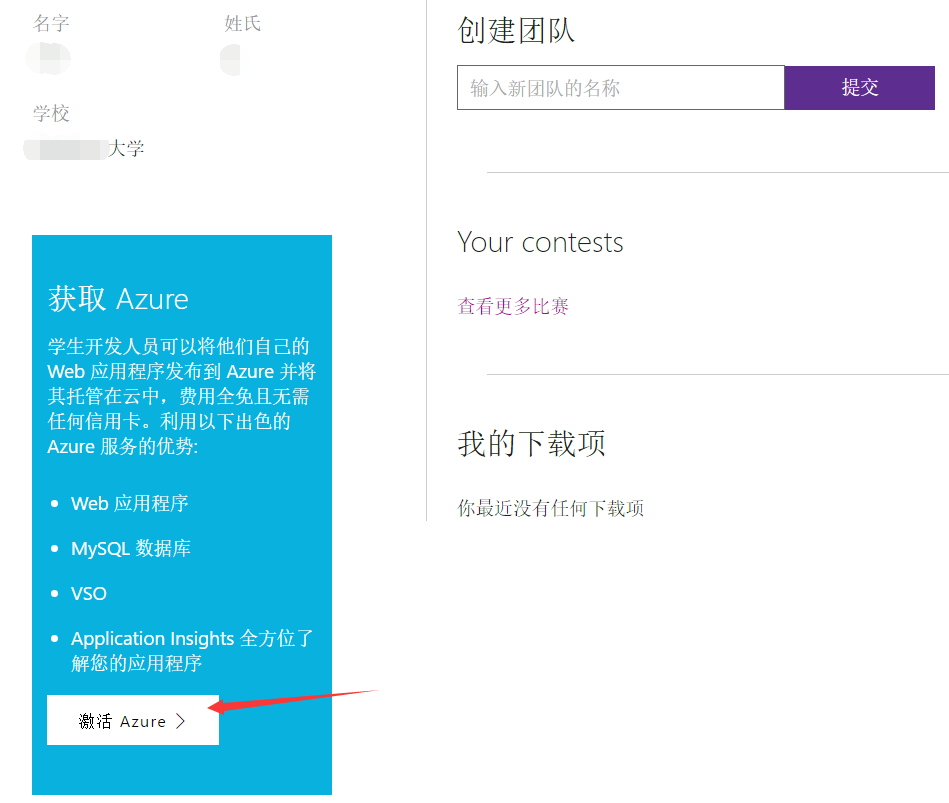
Task: Select the VSO list item
Action: [88, 594]
